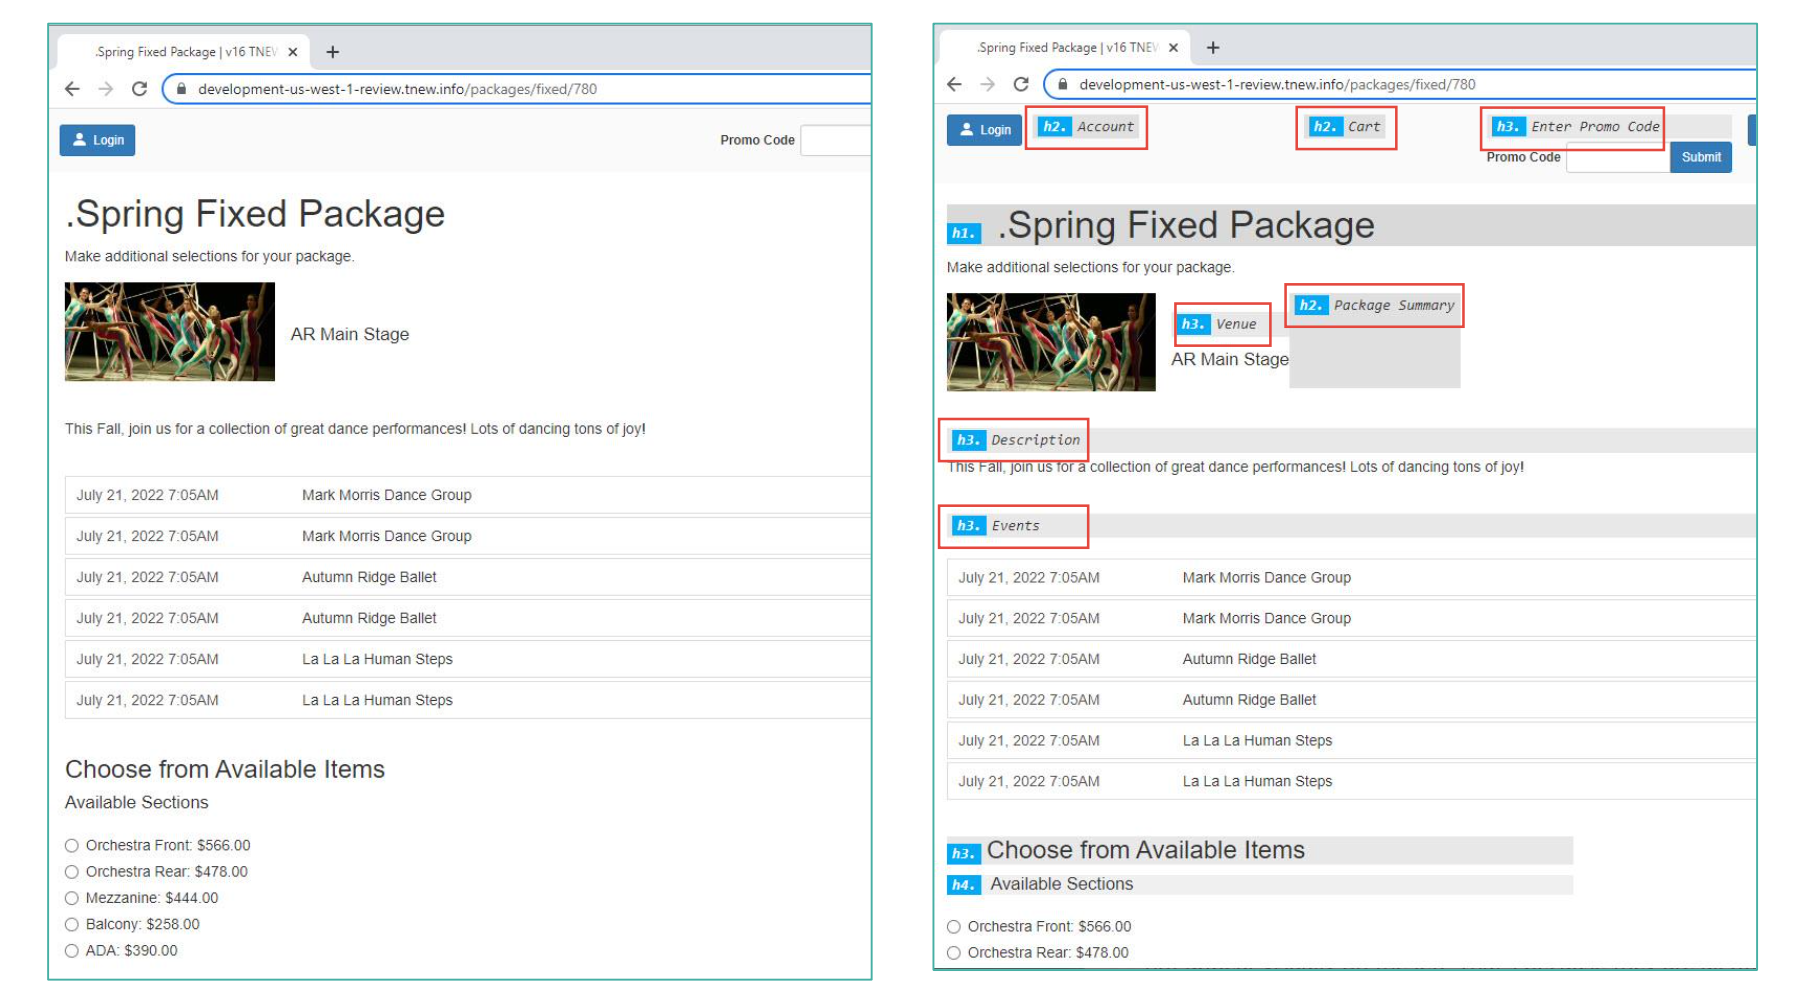Close the tab in right browser window
1802x1006 pixels.
(1173, 48)
